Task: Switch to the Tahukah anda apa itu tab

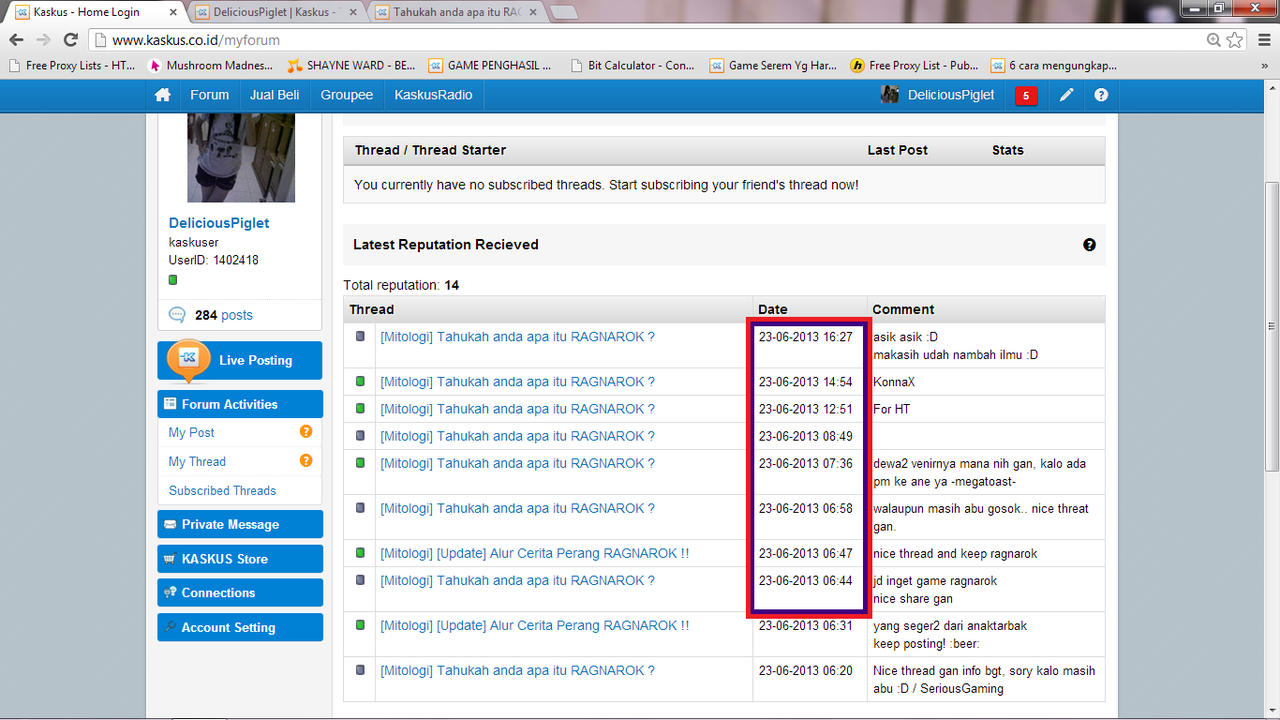Action: (x=457, y=13)
